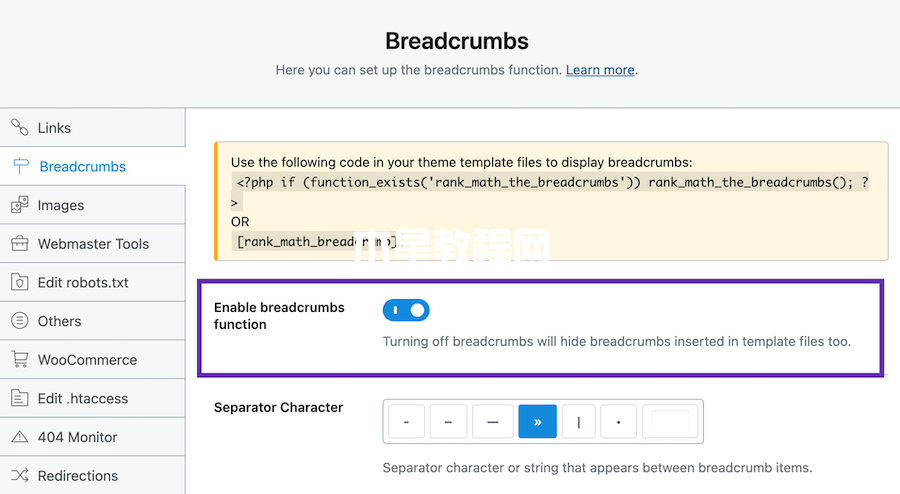Viewport: 900px width, 494px height.
Task: Click the WooCommerce cart icon
Action: point(20,359)
